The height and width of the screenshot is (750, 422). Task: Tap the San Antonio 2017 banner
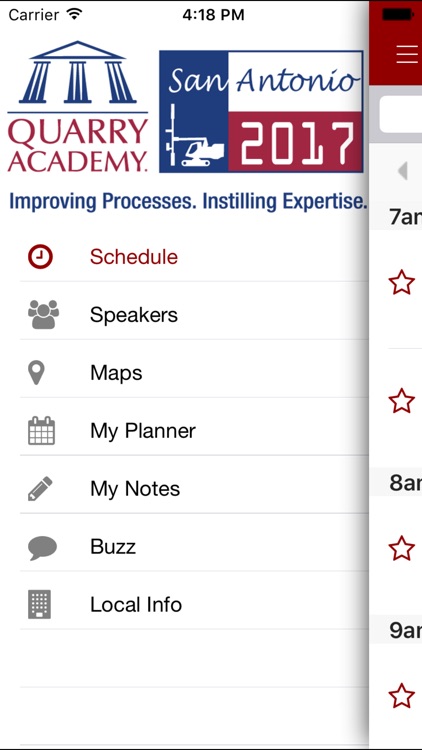point(261,111)
